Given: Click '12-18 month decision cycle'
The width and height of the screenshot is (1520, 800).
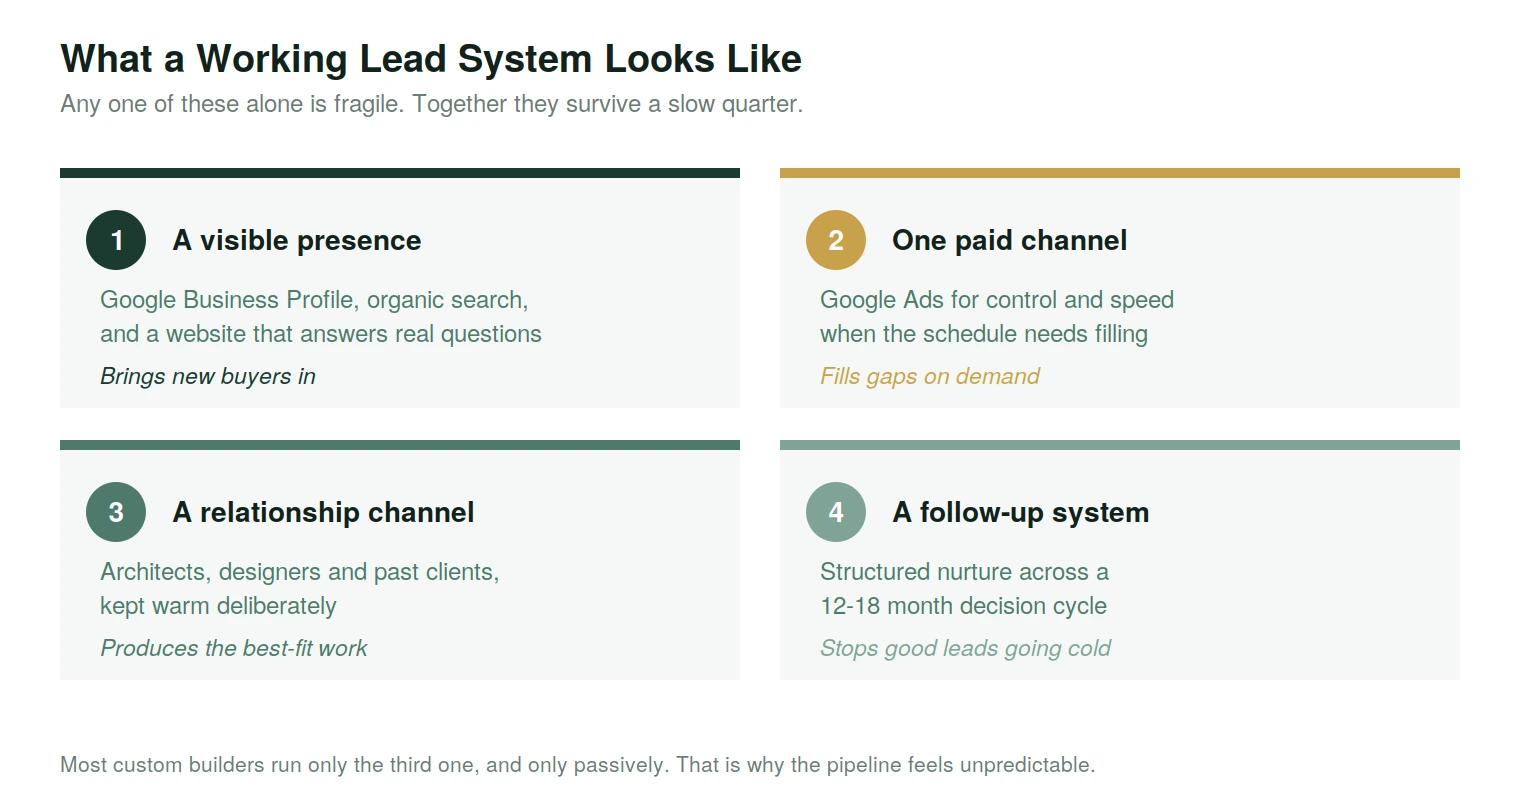Looking at the screenshot, I should click(x=963, y=606).
